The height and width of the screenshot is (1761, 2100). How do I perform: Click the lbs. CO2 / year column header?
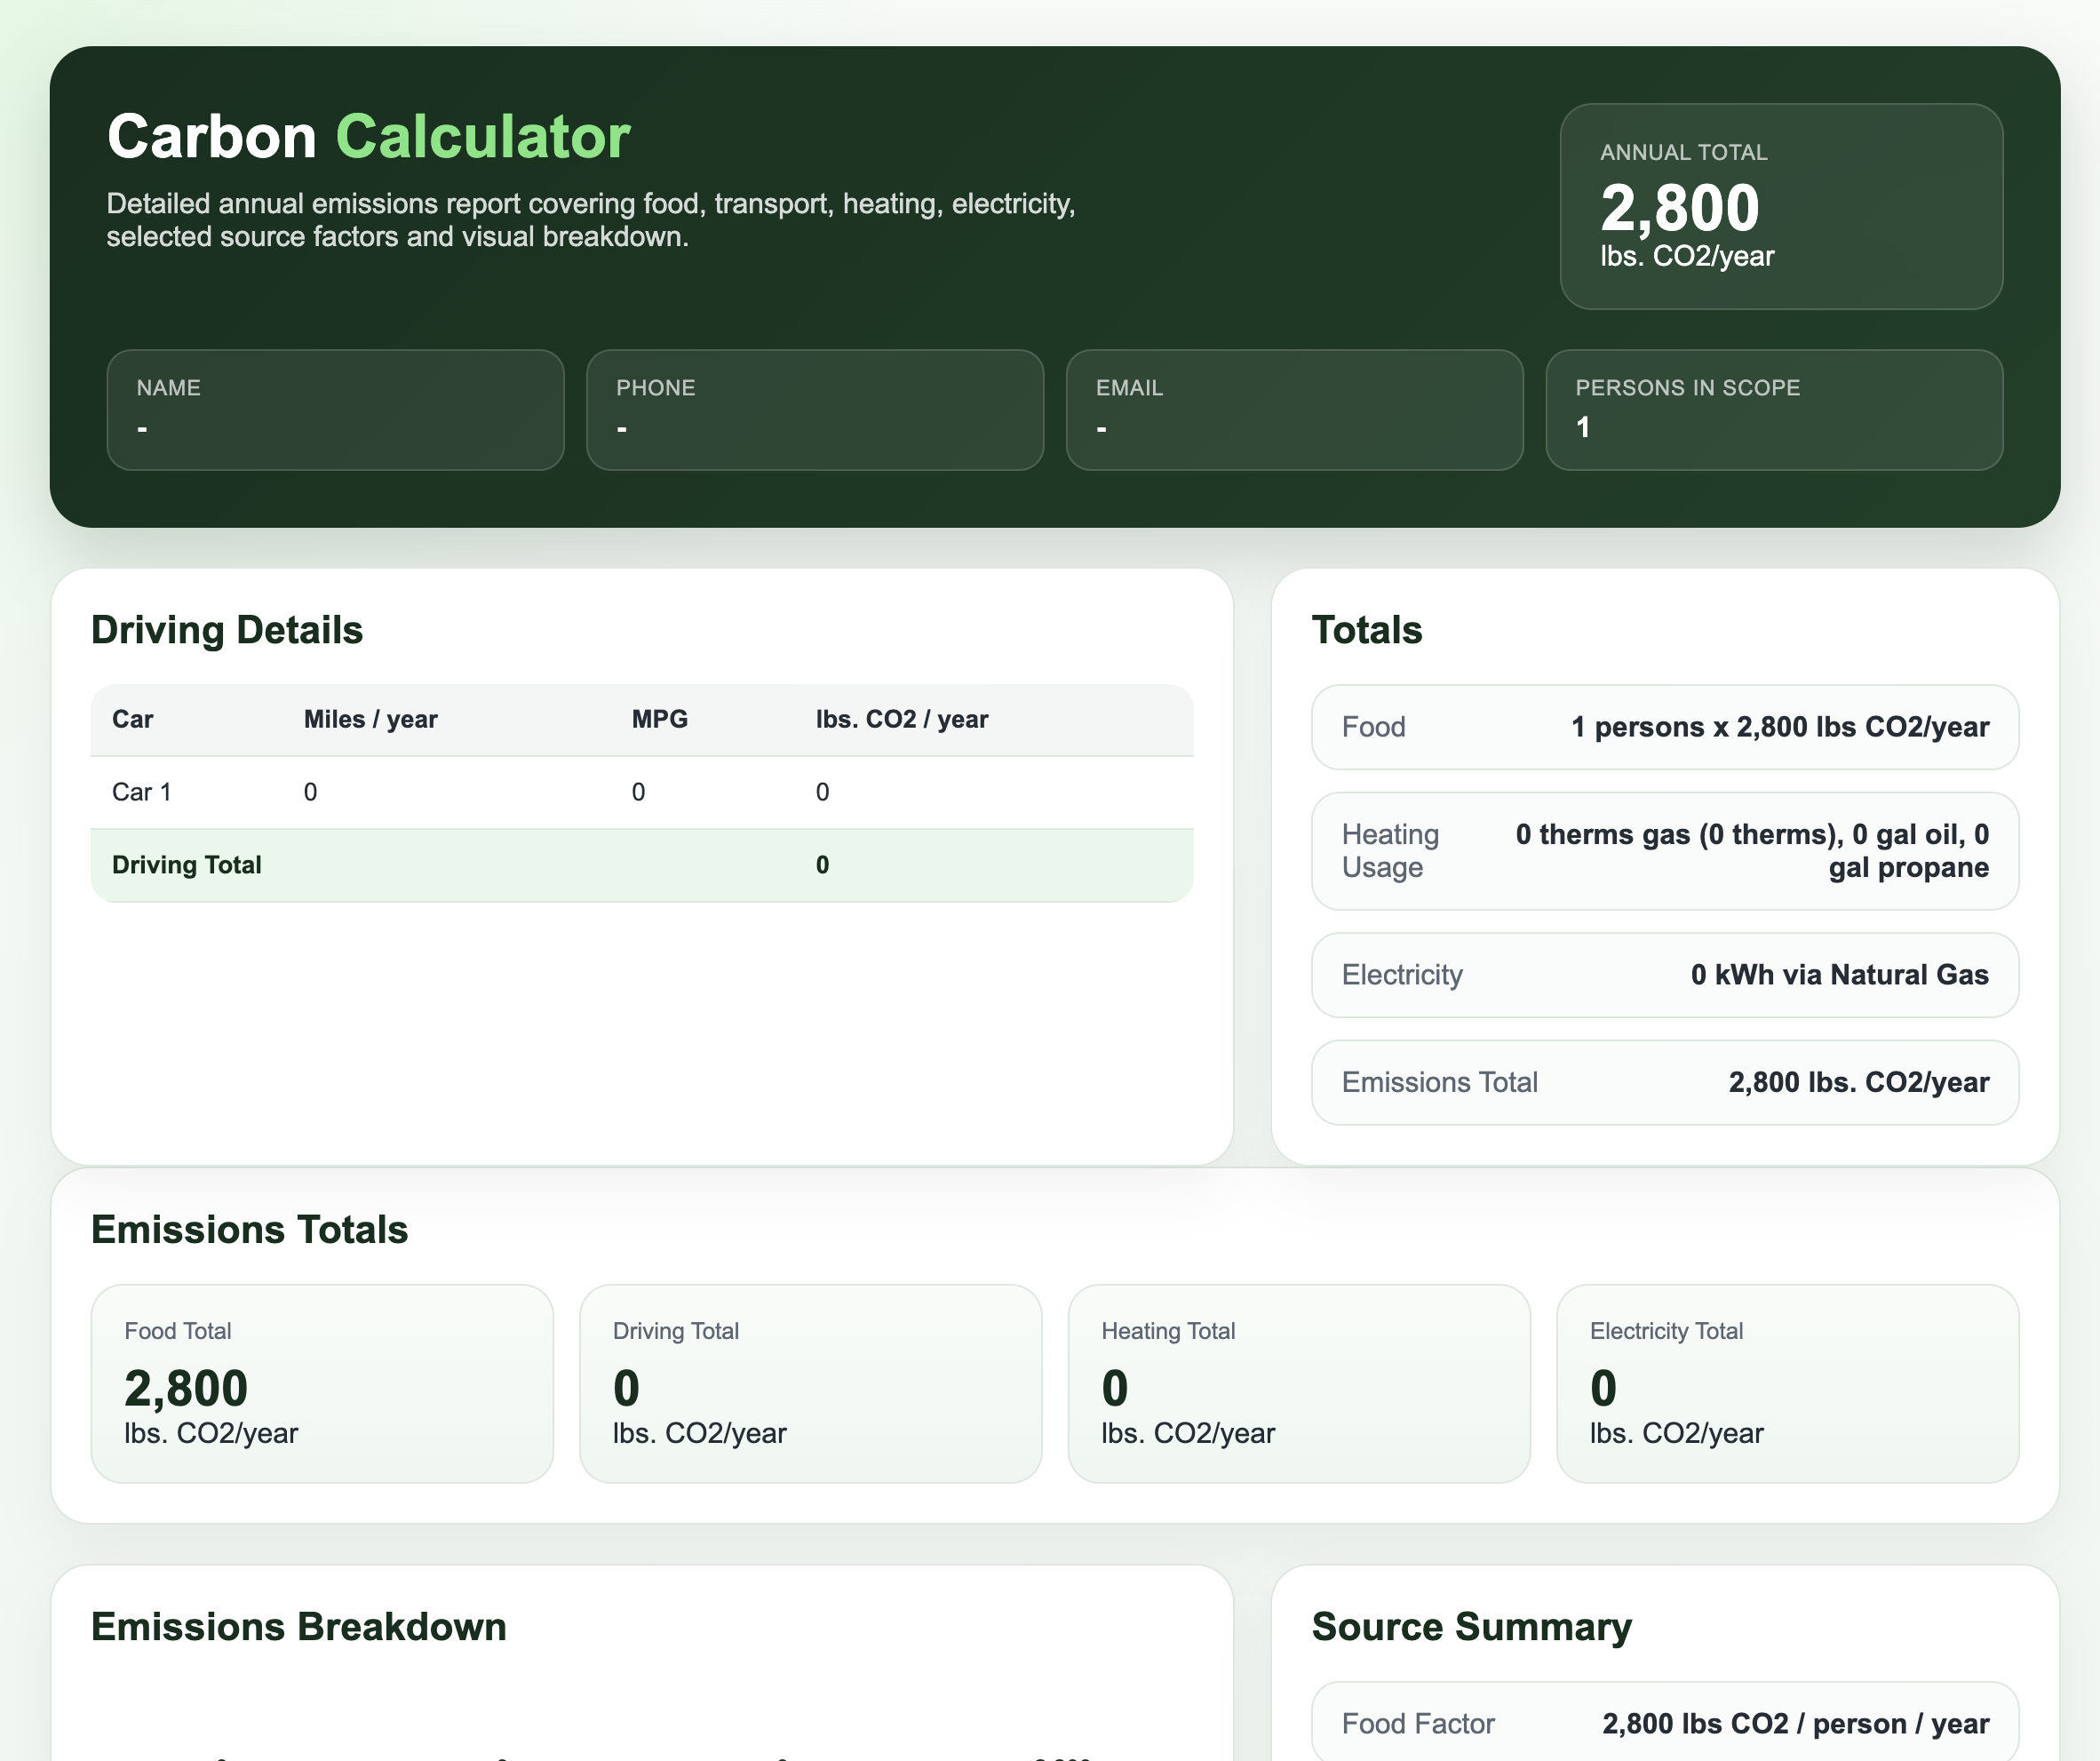coord(901,719)
